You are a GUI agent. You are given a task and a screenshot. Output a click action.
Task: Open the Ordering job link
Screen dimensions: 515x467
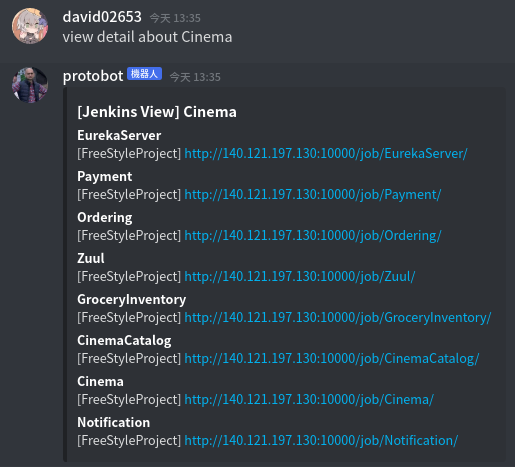(x=313, y=236)
